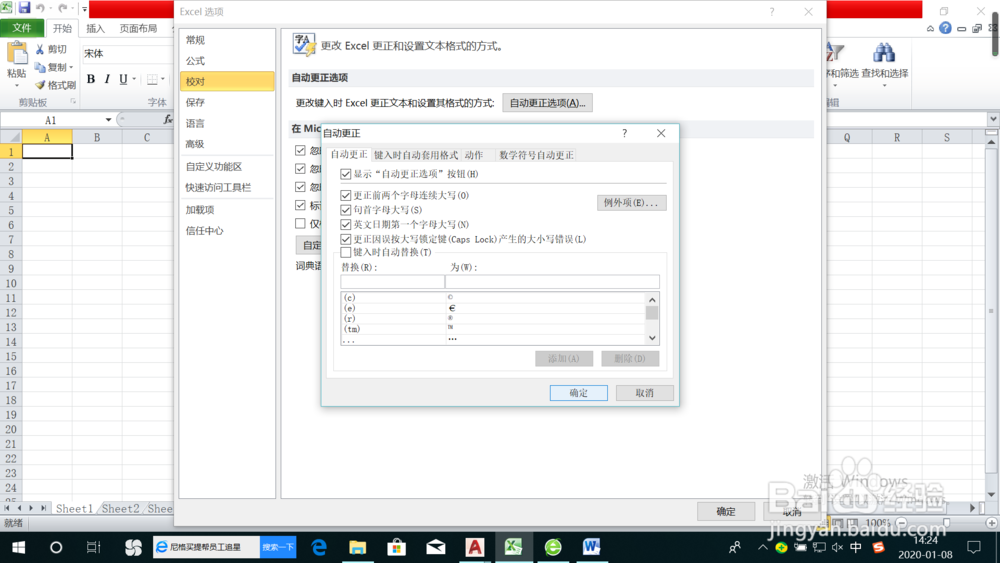Open Mail app from taskbar
This screenshot has width=1000, height=563.
tap(436, 547)
